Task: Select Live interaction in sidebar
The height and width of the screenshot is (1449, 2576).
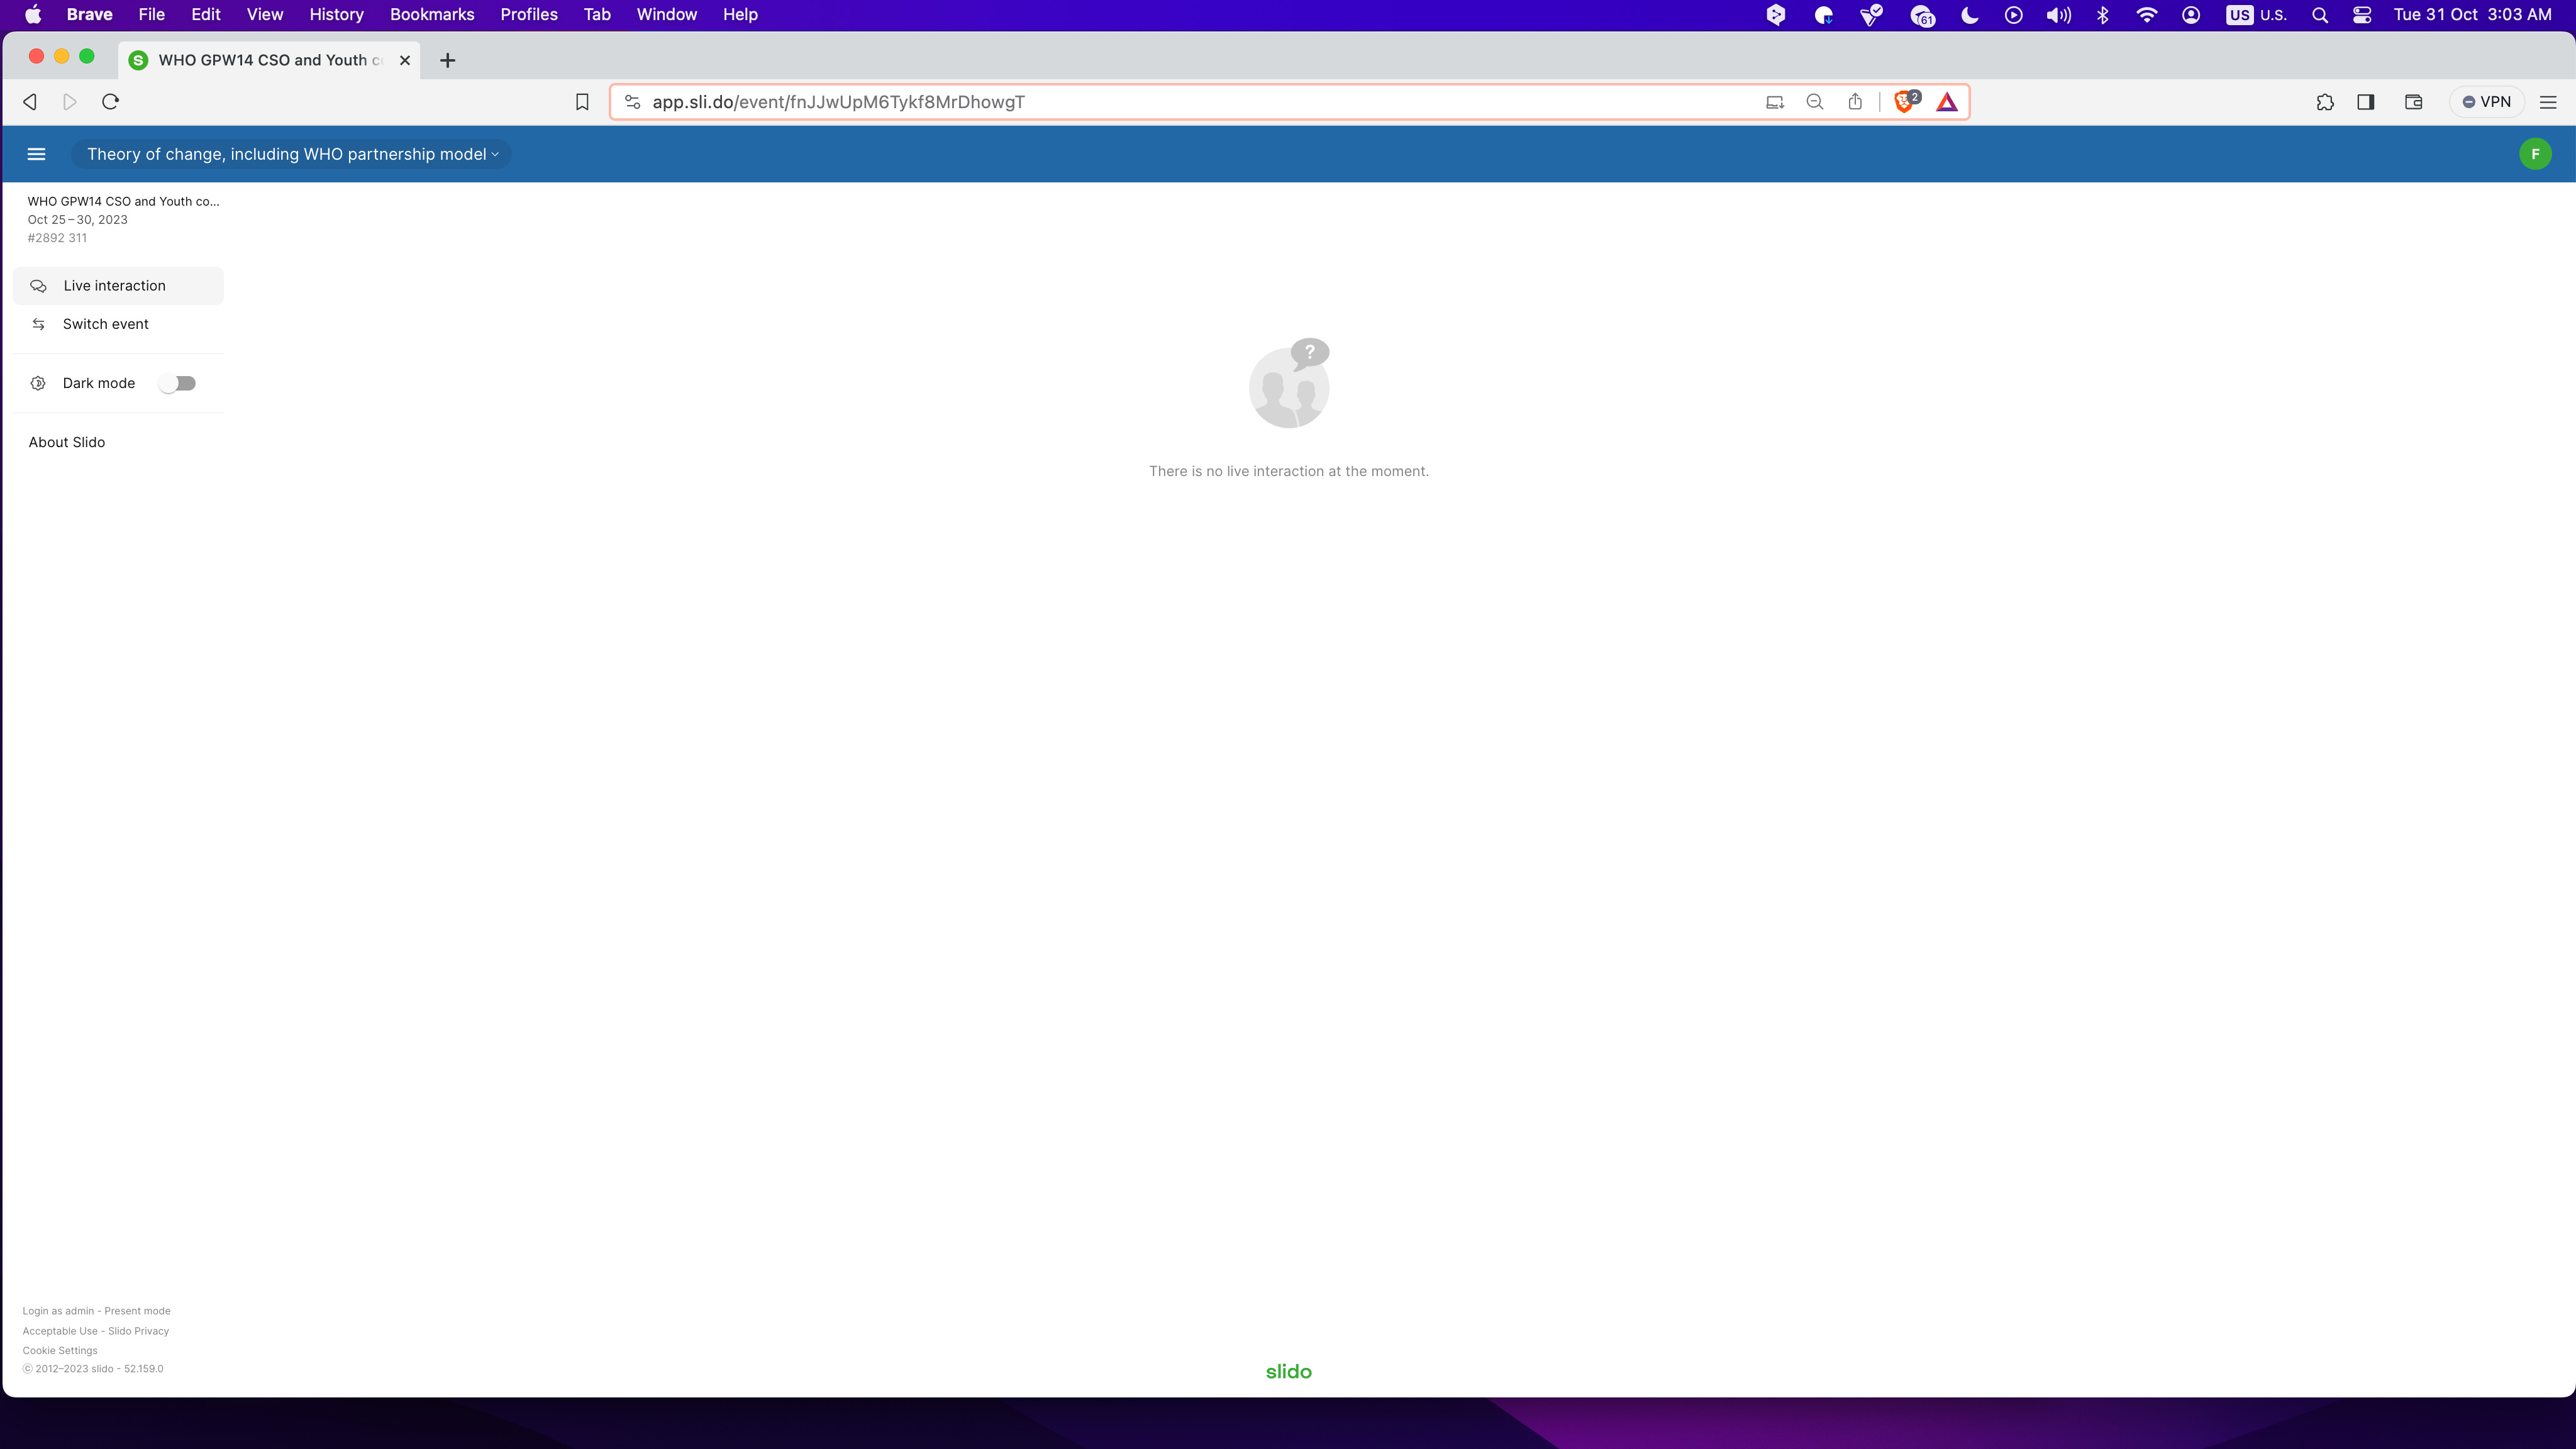Action: (114, 286)
